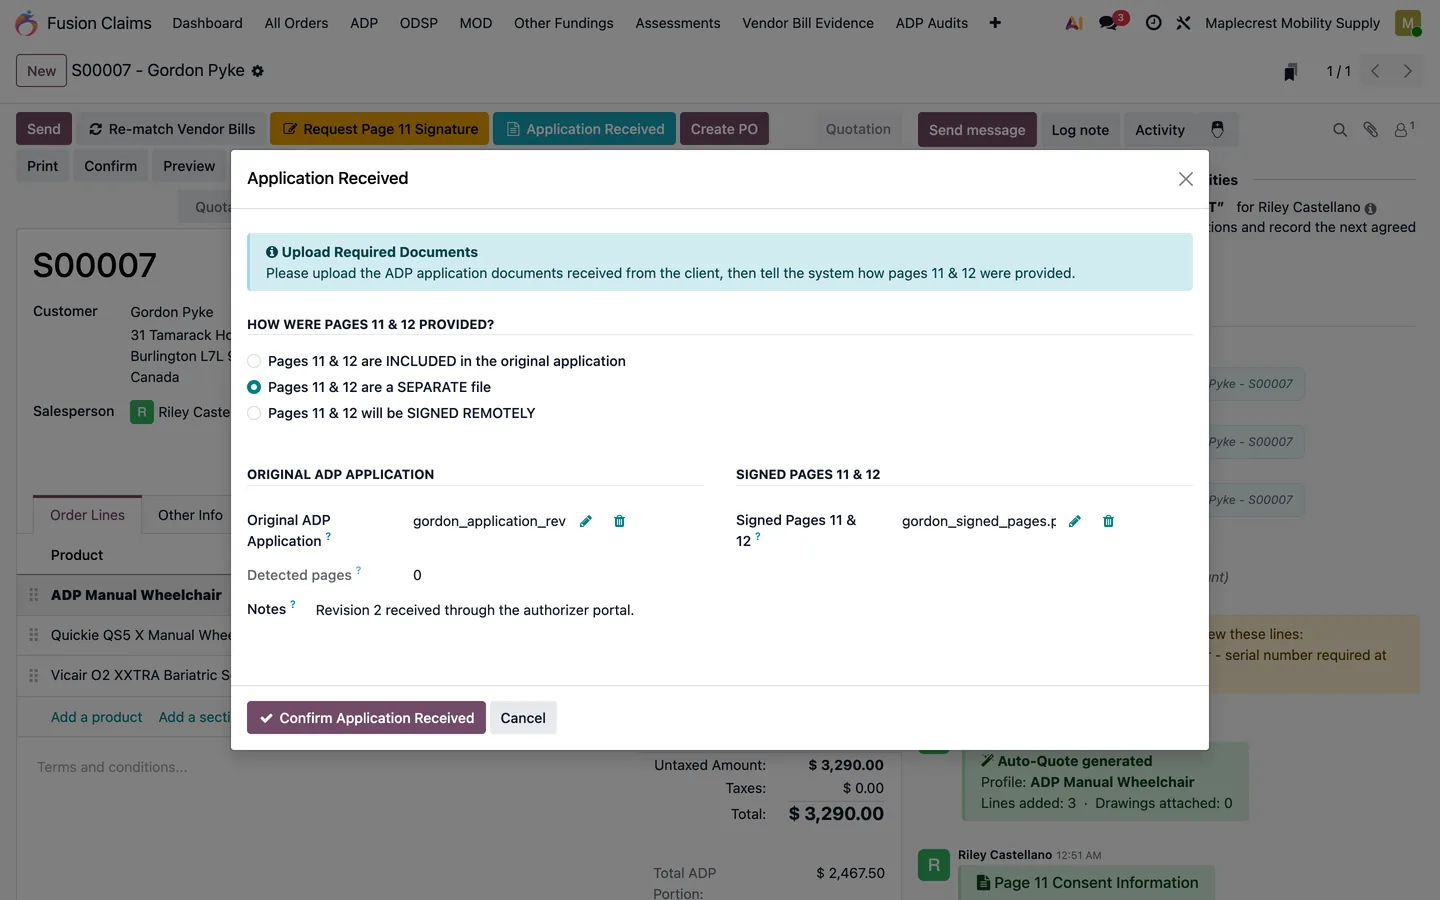The image size is (1440, 900).
Task: Search chatter messages magnifier icon
Action: [x=1340, y=130]
